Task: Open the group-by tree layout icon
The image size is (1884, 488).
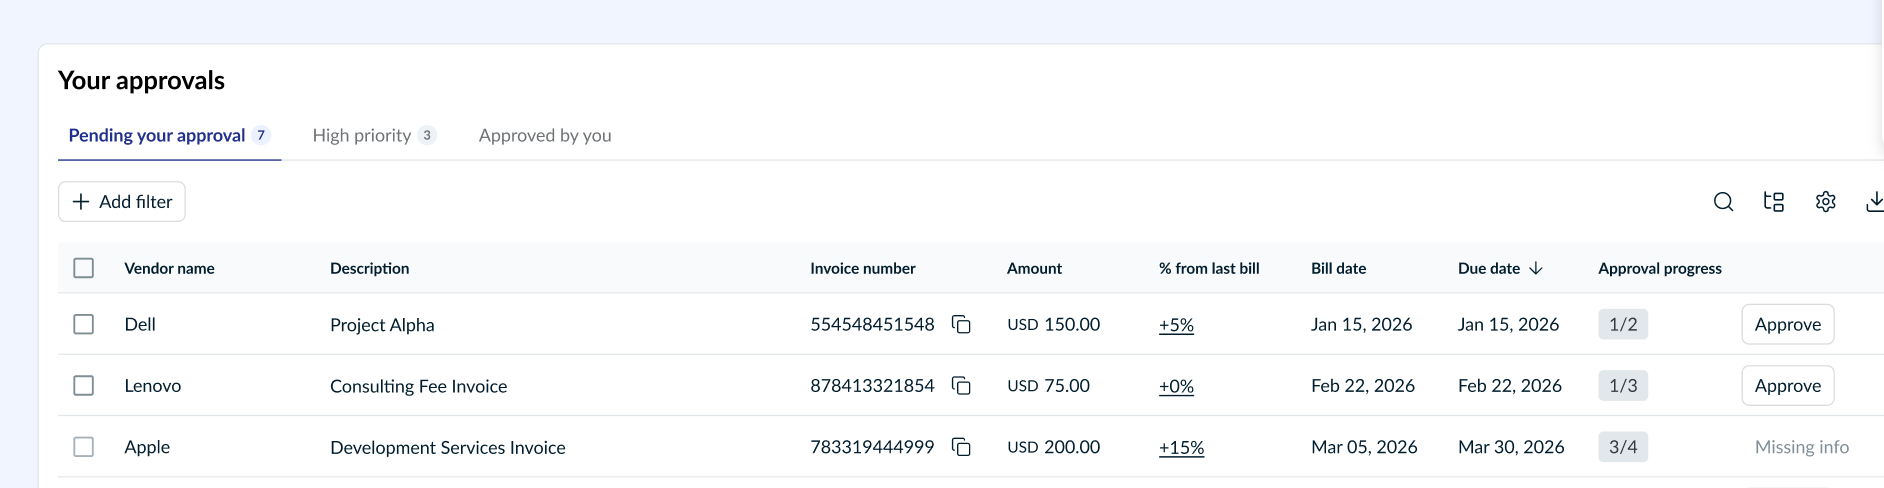Action: pyautogui.click(x=1774, y=202)
